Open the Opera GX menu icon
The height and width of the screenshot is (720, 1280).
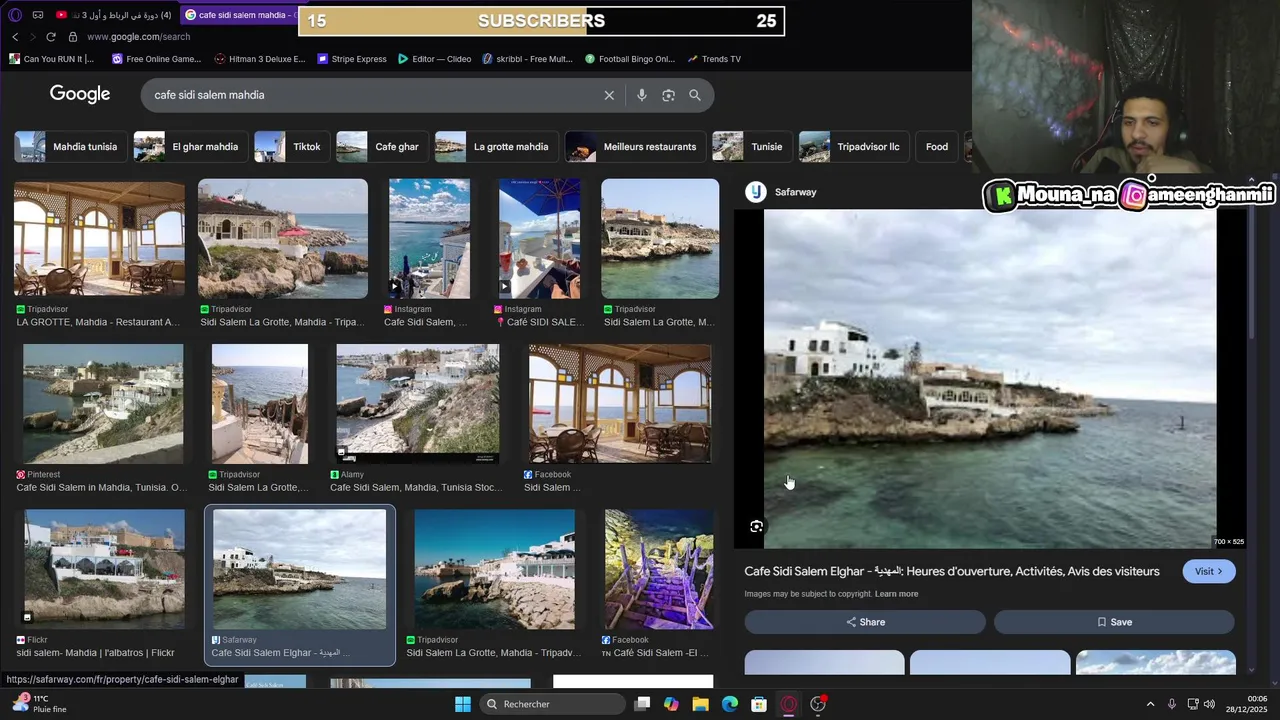14,15
